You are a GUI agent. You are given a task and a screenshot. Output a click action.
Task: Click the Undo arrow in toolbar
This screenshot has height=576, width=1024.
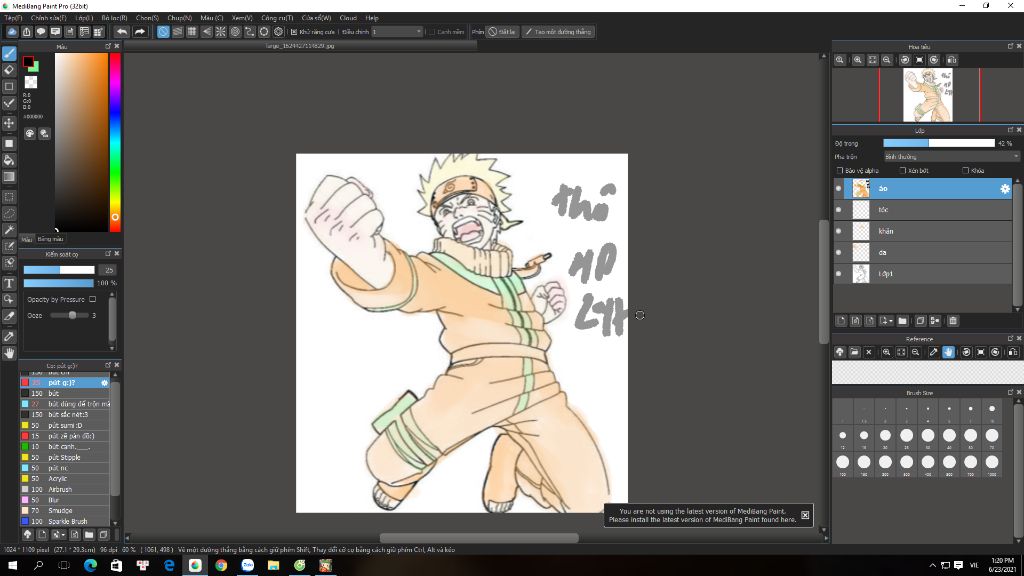pos(122,31)
